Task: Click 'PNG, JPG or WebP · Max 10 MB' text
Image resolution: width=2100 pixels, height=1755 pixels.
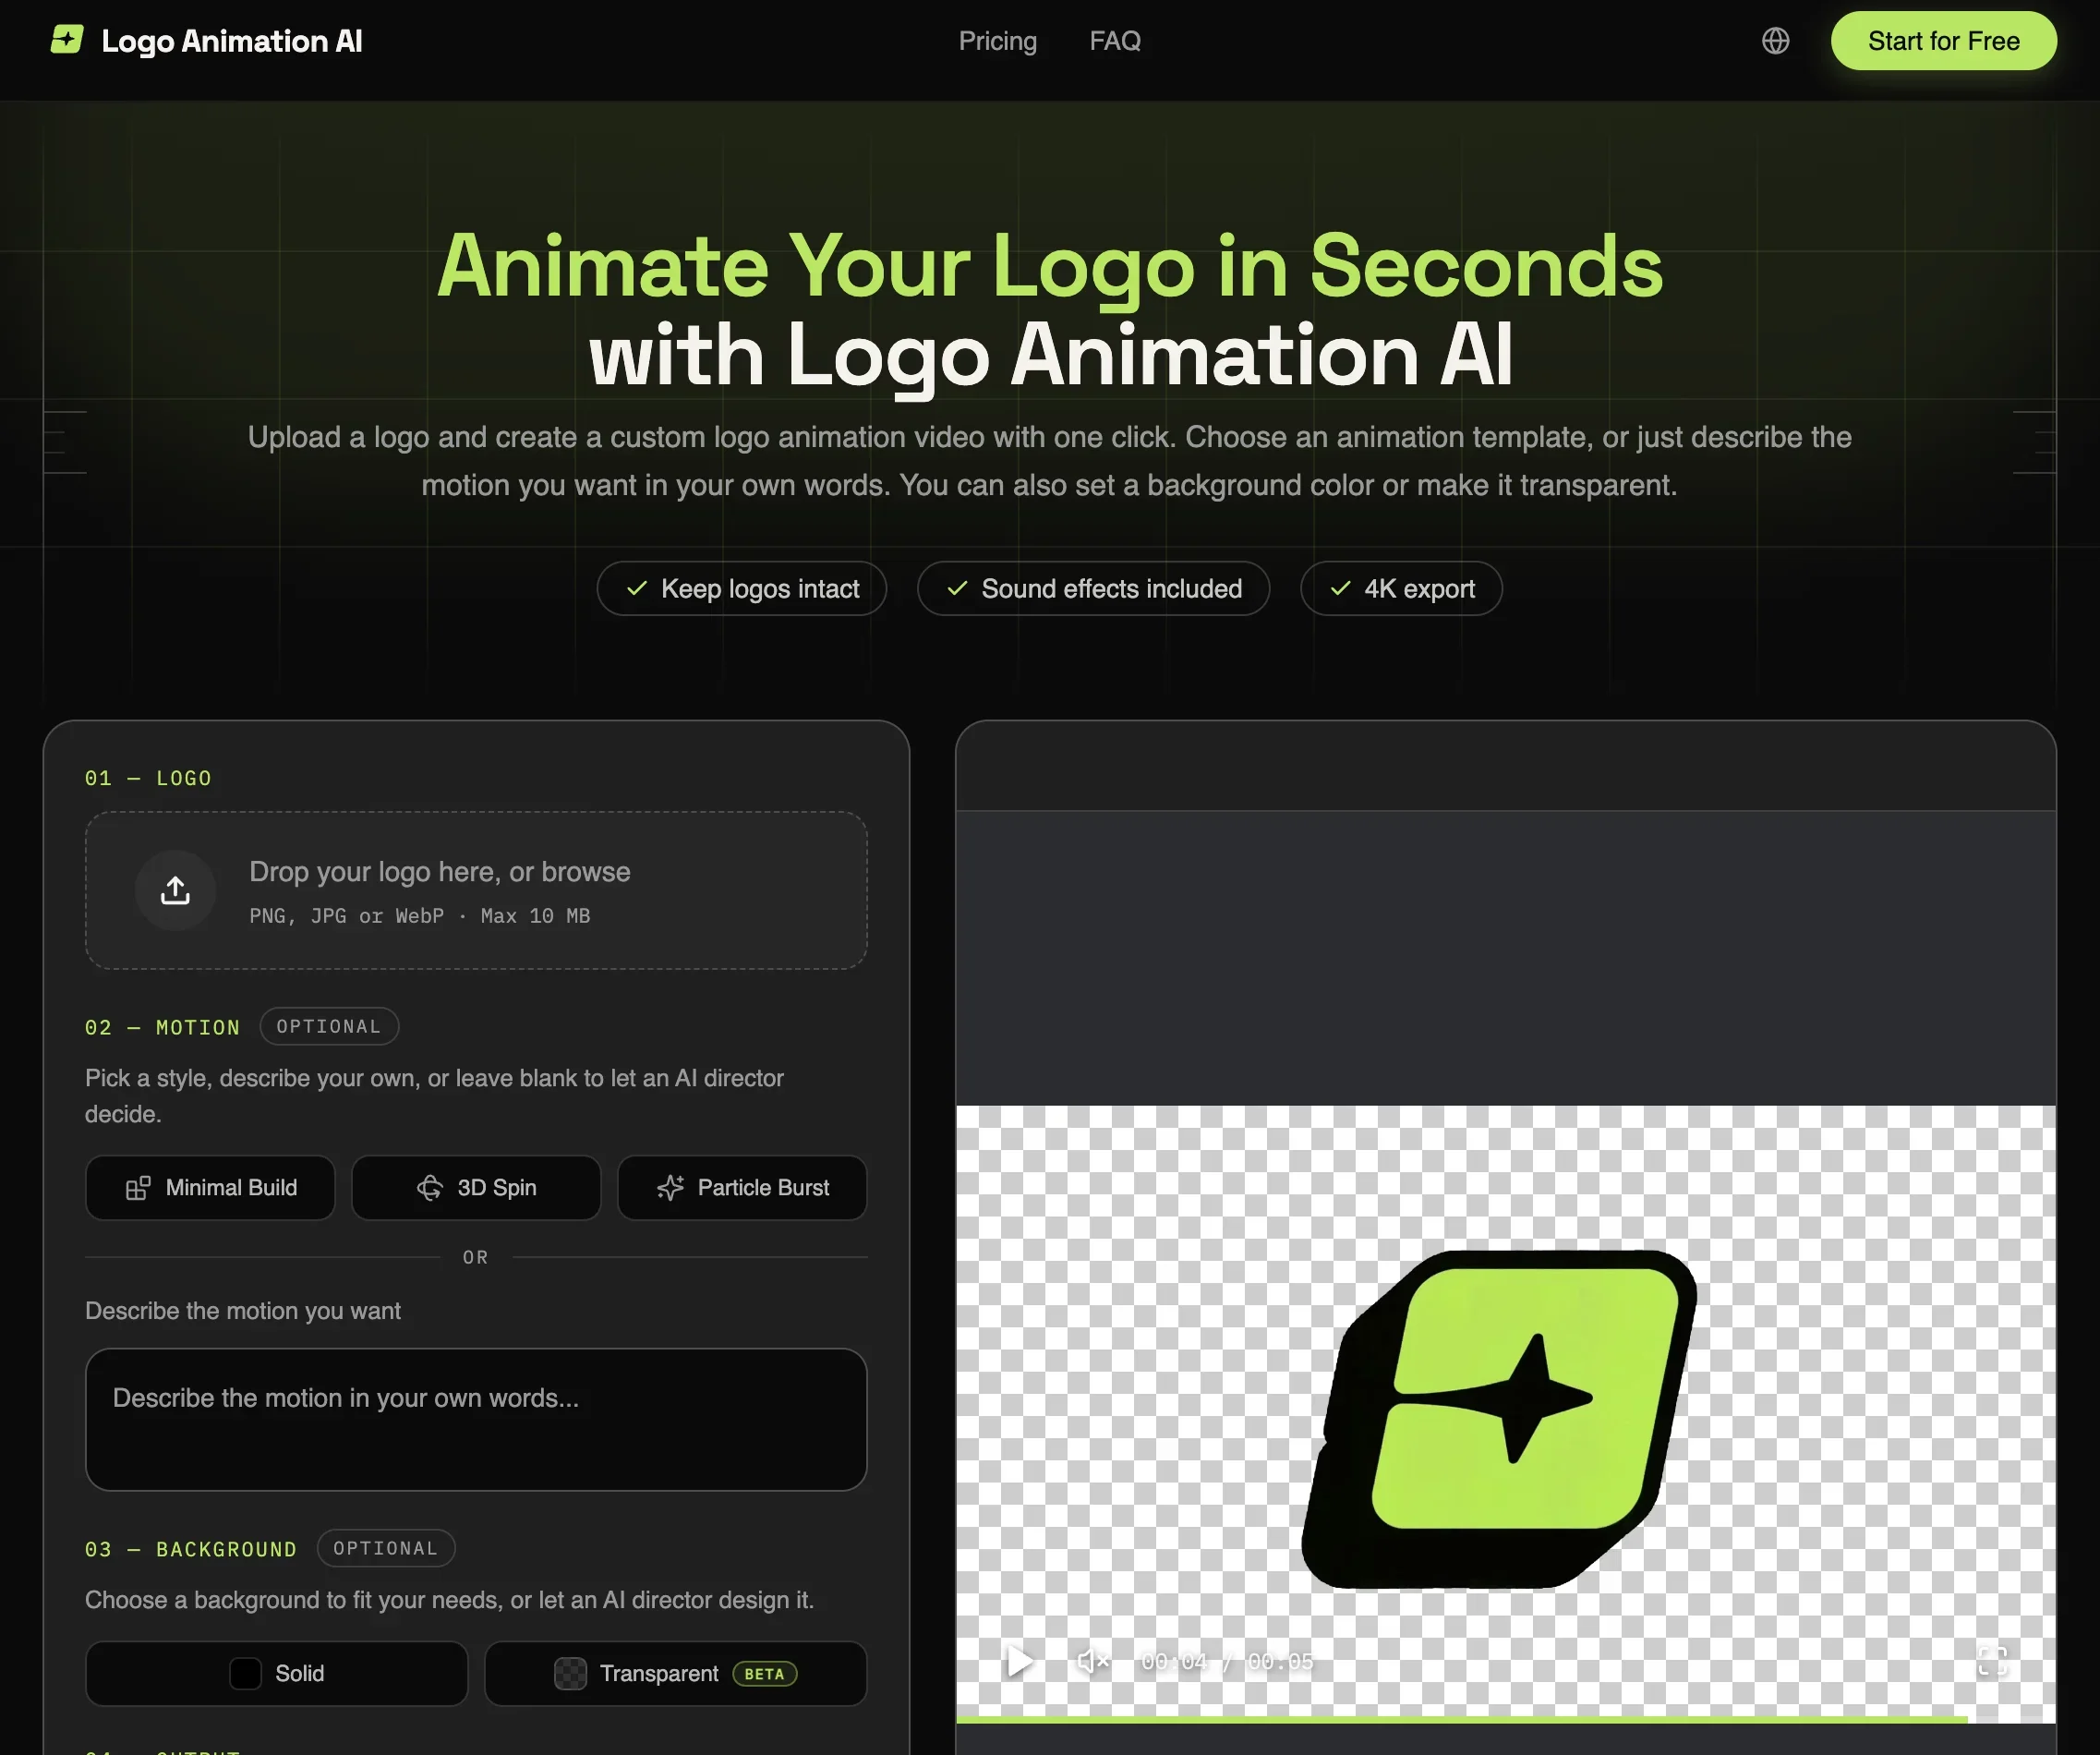Action: point(419,915)
